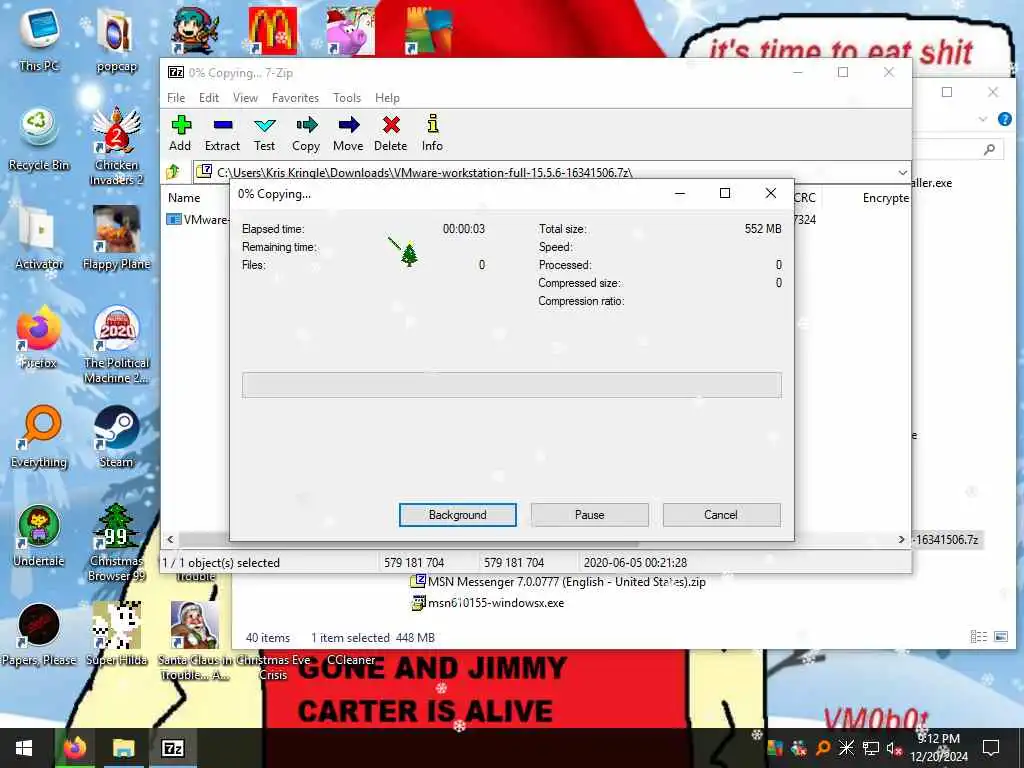Open the Help menu

387,98
